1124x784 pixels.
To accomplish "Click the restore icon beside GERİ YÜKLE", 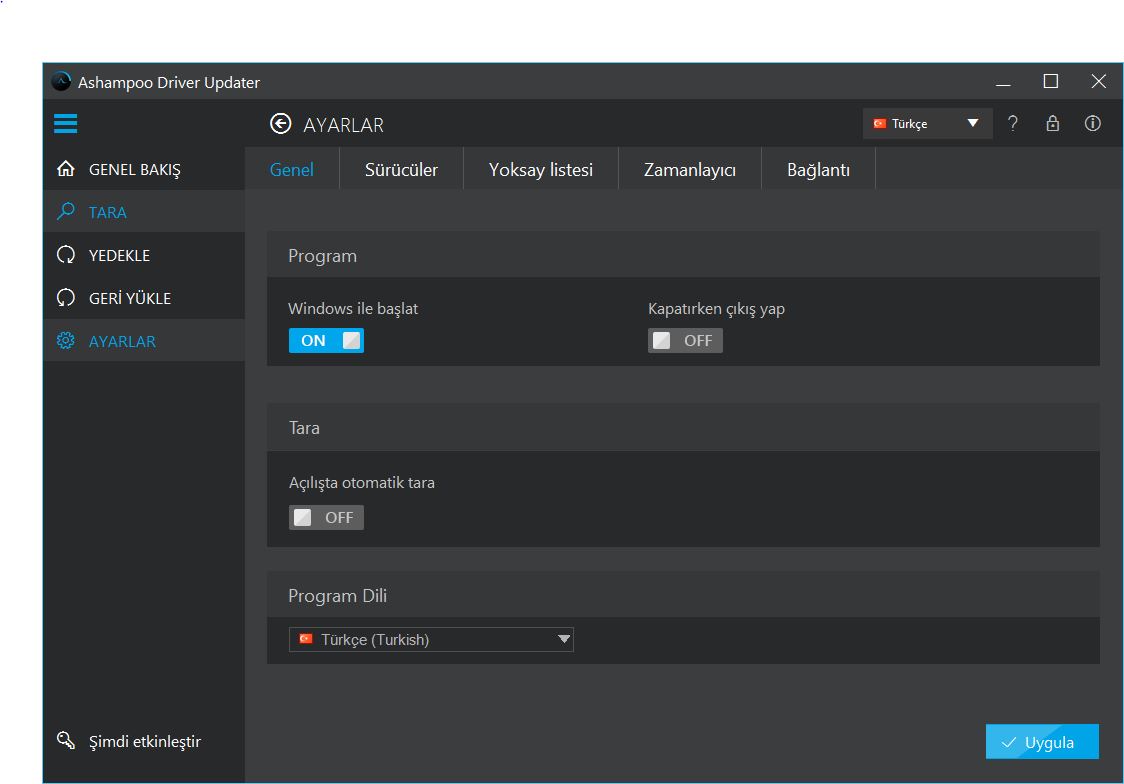I will click(66, 297).
